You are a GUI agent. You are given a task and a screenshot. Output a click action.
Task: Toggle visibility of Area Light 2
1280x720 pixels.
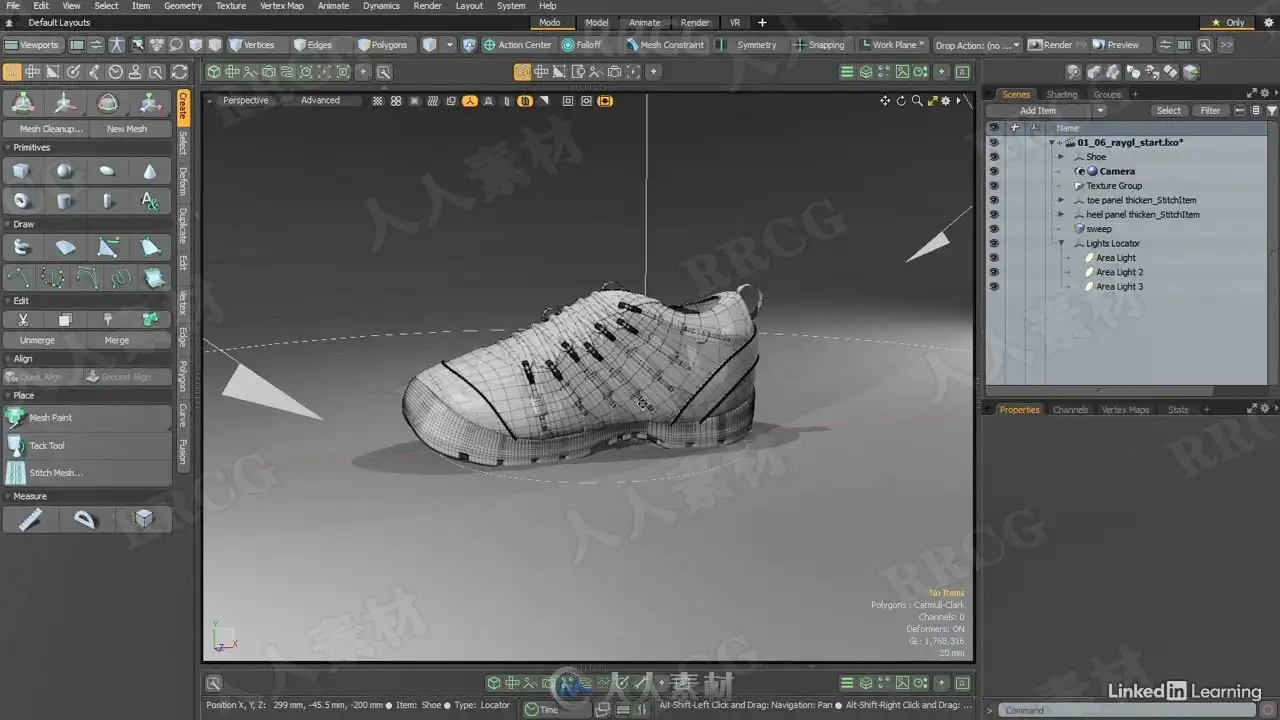pyautogui.click(x=993, y=272)
